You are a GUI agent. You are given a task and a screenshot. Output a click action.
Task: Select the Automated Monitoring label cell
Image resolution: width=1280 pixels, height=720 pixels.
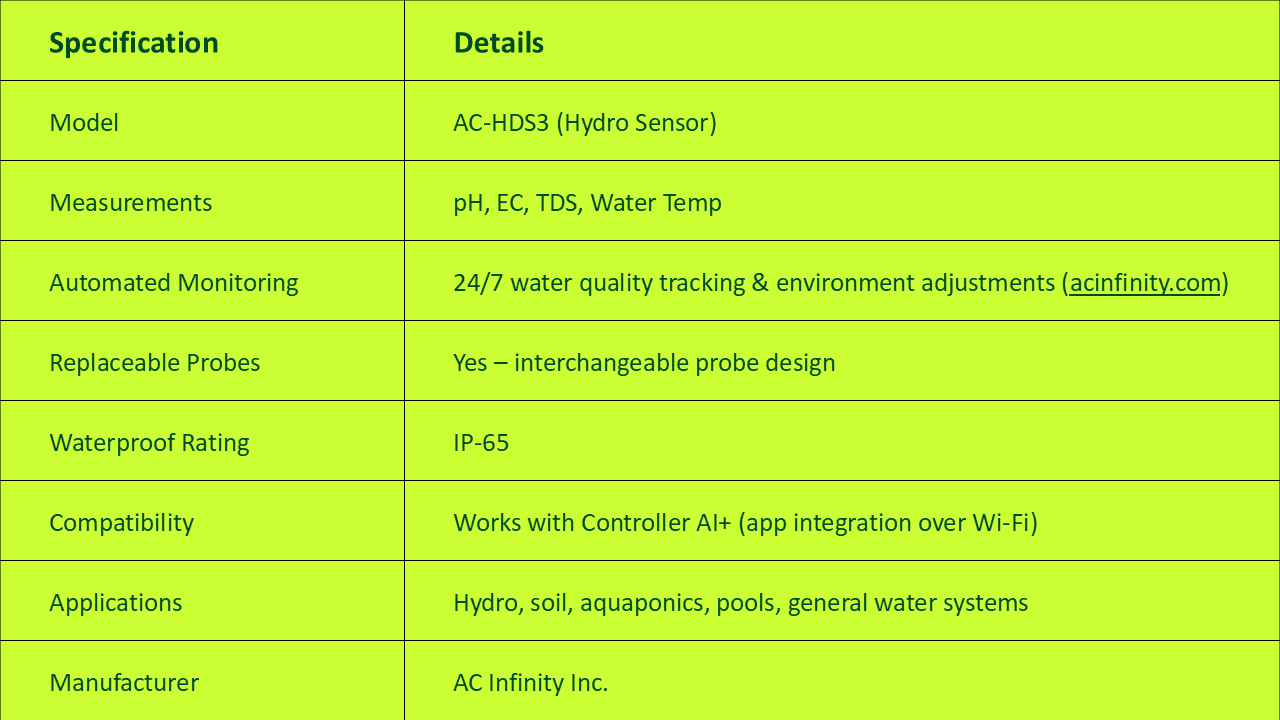(174, 283)
